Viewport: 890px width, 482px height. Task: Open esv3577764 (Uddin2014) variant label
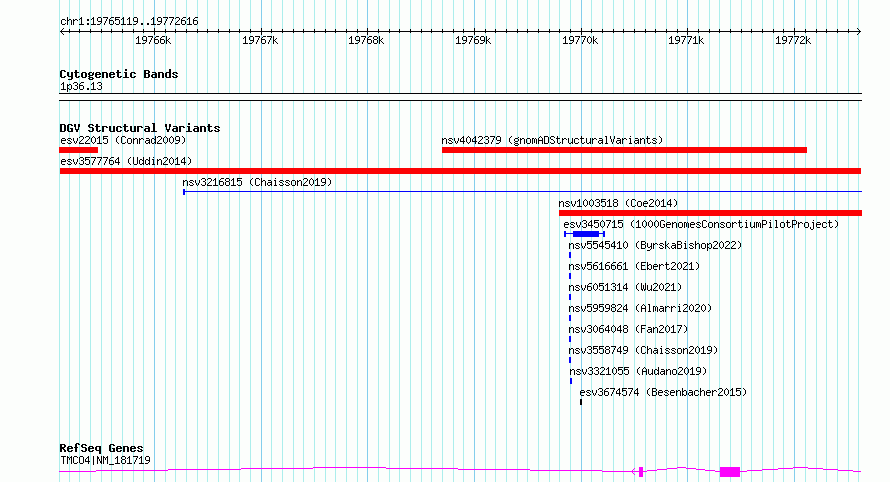(x=126, y=161)
